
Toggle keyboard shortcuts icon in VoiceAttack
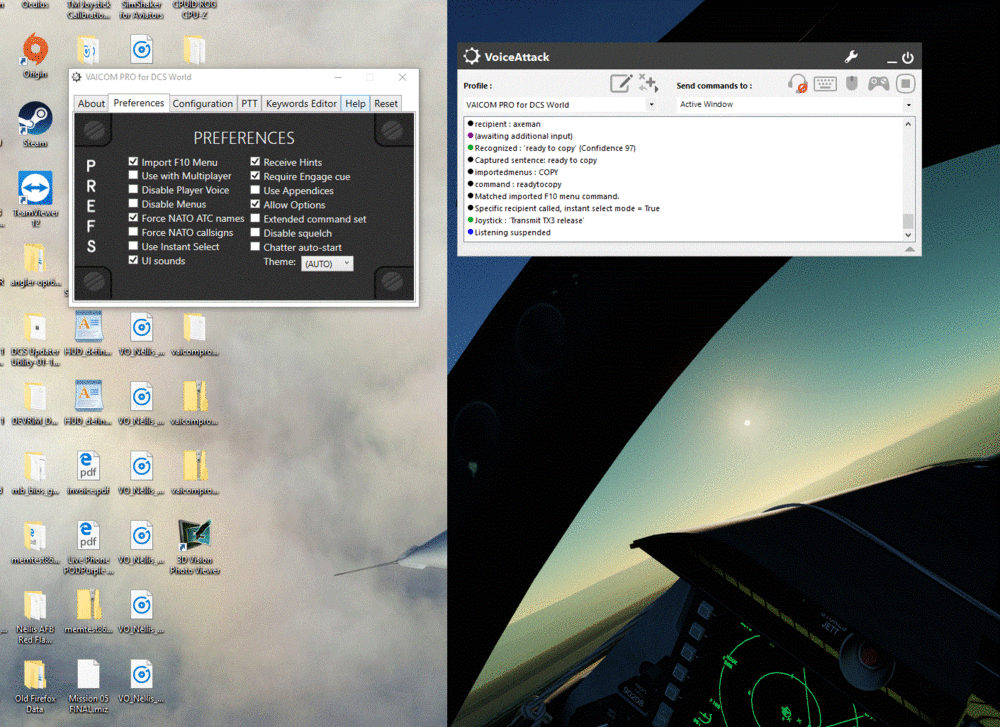click(825, 84)
